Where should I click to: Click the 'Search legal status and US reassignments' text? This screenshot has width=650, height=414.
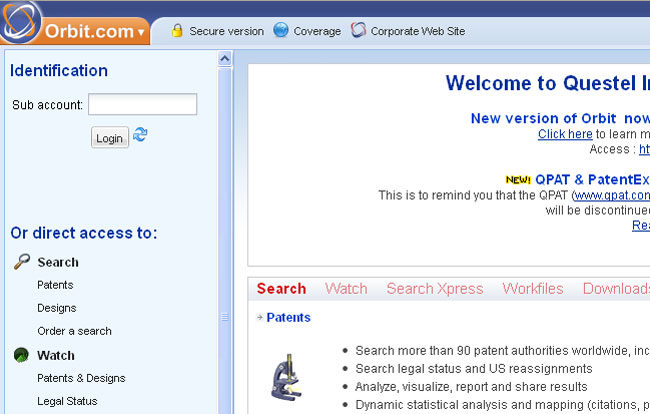click(x=474, y=369)
